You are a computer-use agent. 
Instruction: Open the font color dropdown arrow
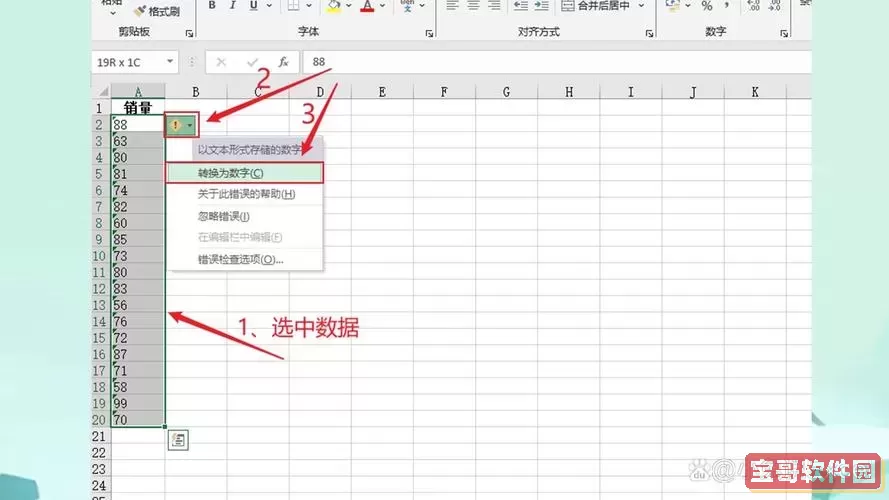point(383,6)
